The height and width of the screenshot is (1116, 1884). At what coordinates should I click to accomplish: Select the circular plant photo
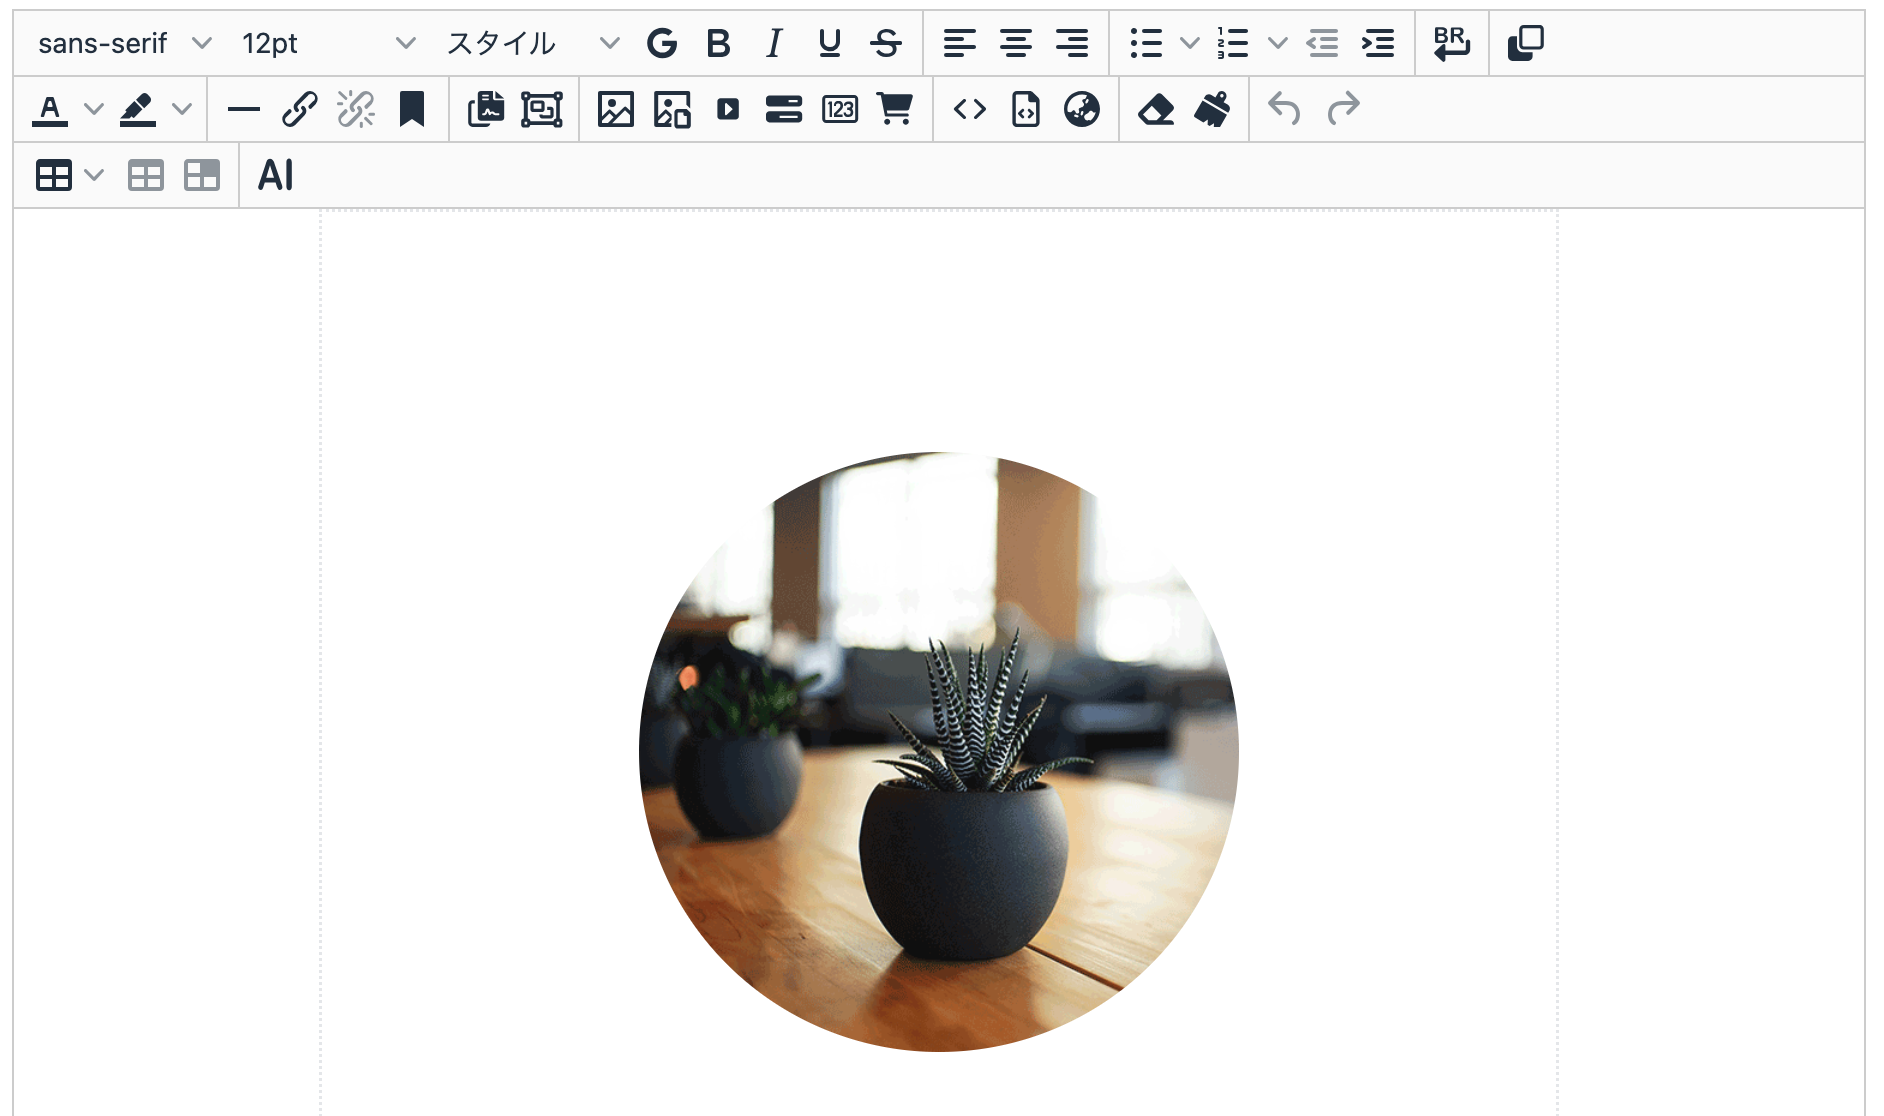[939, 751]
